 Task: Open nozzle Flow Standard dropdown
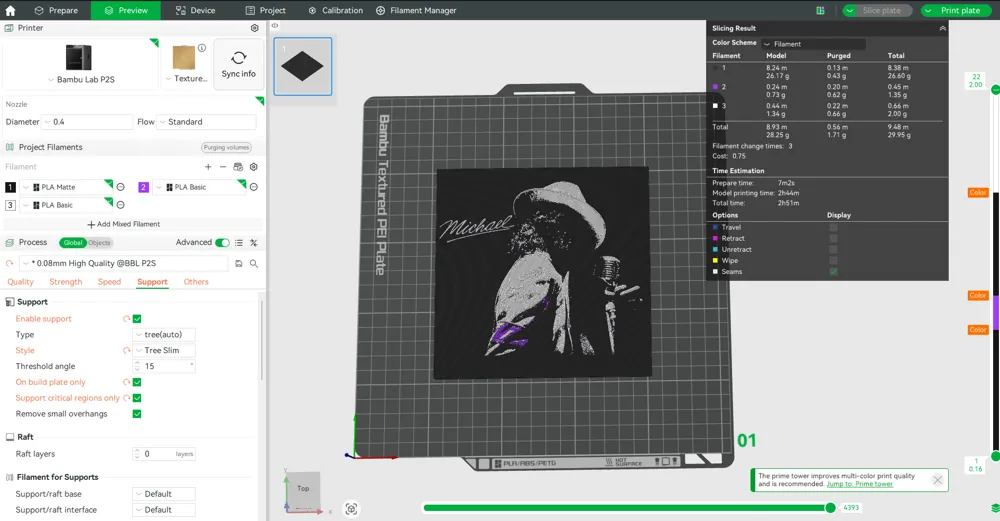click(x=207, y=122)
